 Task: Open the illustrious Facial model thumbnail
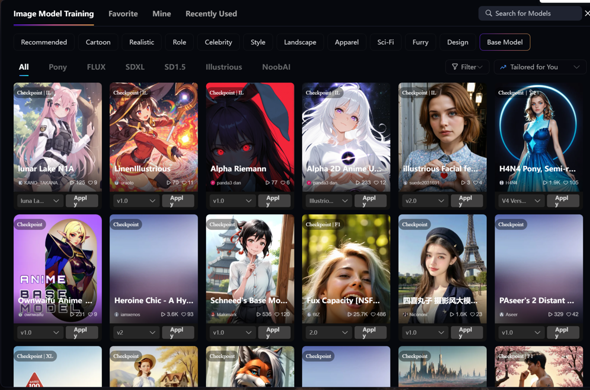point(442,137)
